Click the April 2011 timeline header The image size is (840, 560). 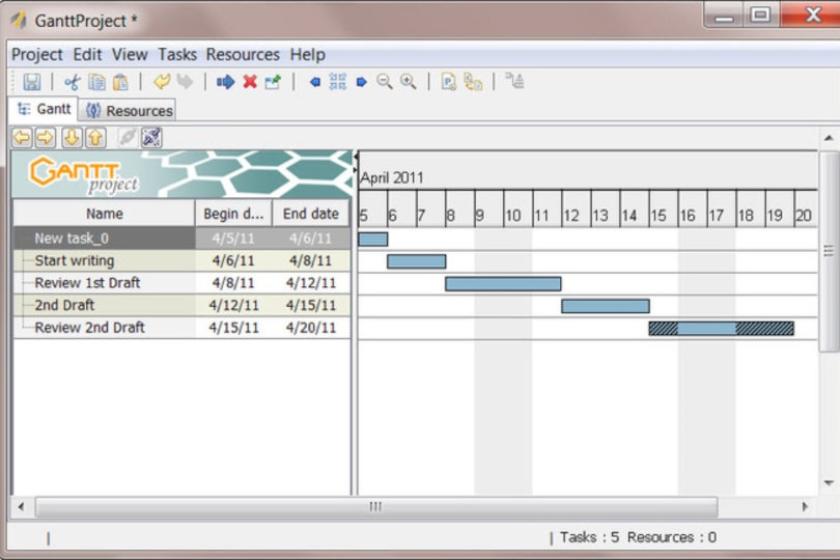[392, 178]
